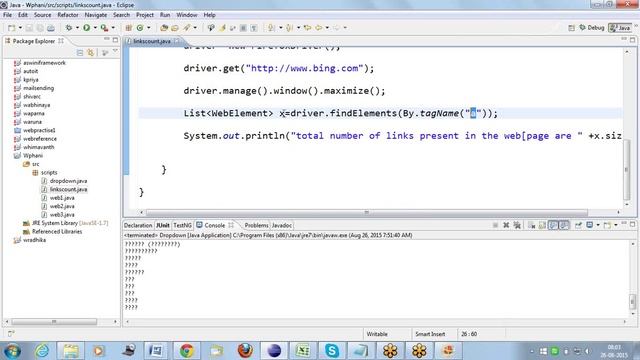Switch to the Problems tab
The width and height of the screenshot is (640, 360).
(x=256, y=225)
